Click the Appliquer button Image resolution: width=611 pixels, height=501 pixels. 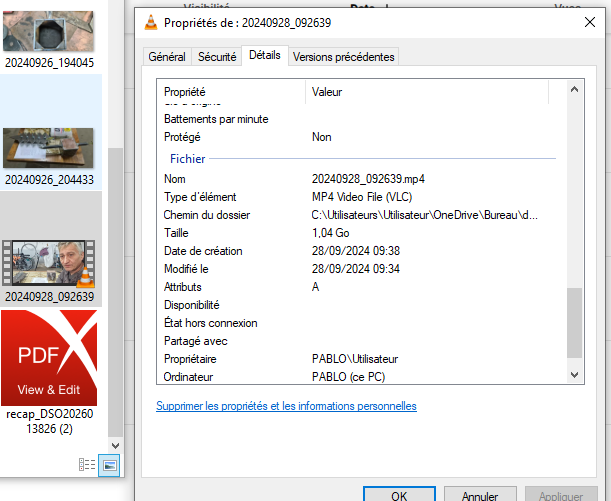tap(561, 495)
